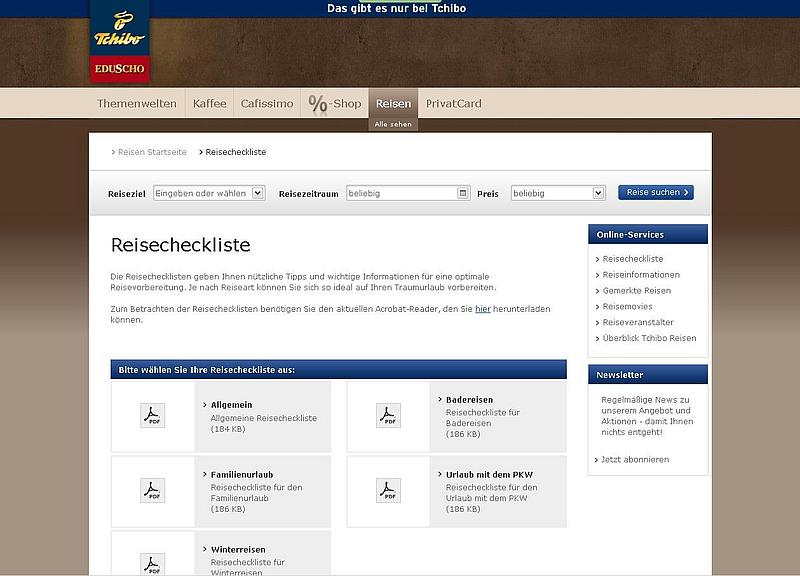The image size is (800, 576).
Task: Click the Reise suchen button
Action: pyautogui.click(x=656, y=192)
